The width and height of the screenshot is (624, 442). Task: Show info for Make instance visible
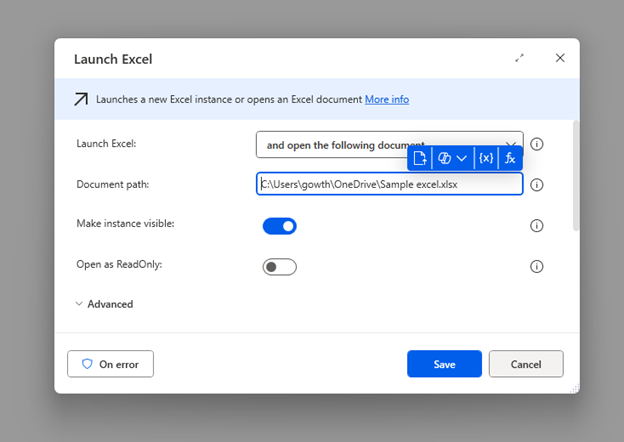(x=536, y=226)
